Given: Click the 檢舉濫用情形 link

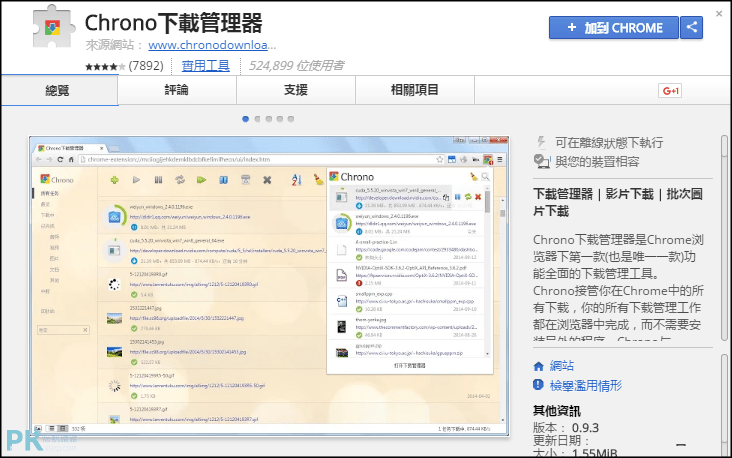Looking at the screenshot, I should click(586, 386).
